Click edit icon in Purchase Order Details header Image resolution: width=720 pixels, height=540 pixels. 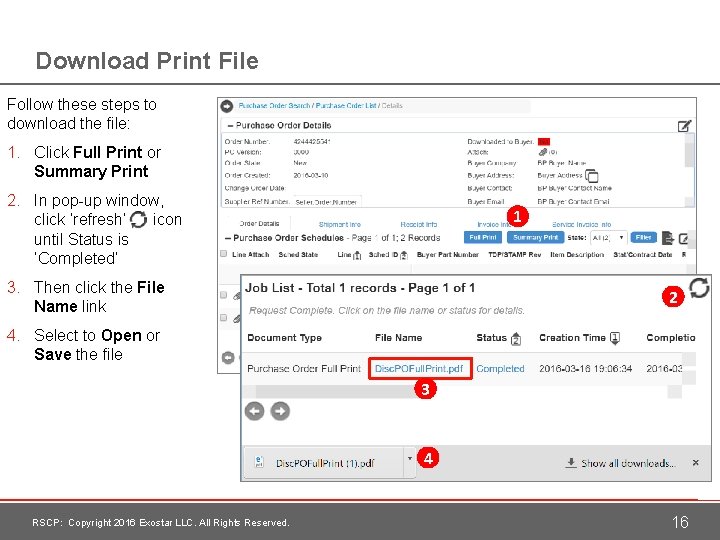click(x=685, y=126)
